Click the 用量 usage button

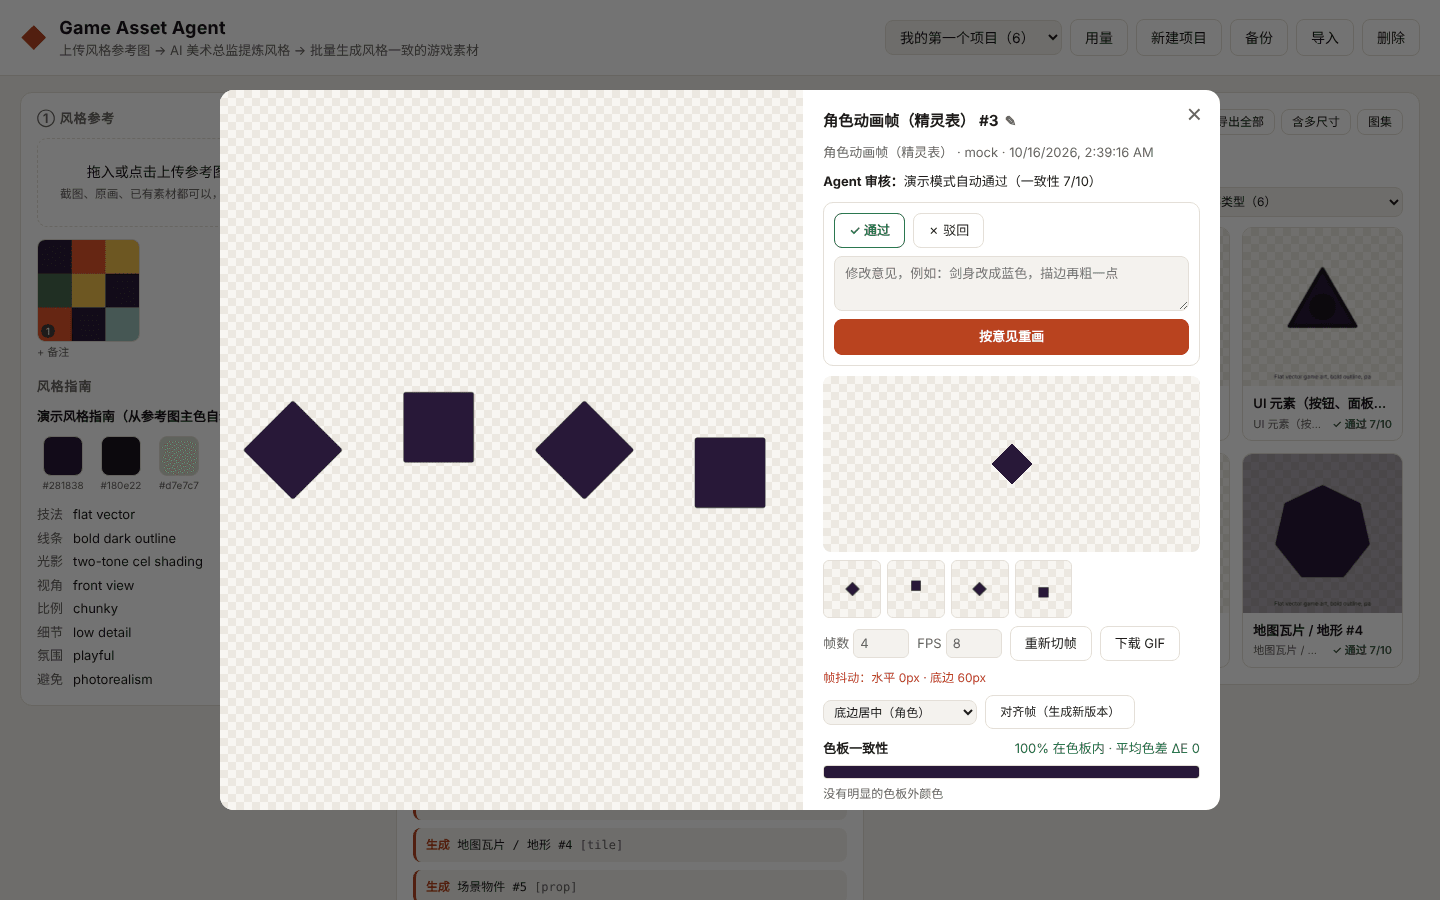pos(1099,38)
